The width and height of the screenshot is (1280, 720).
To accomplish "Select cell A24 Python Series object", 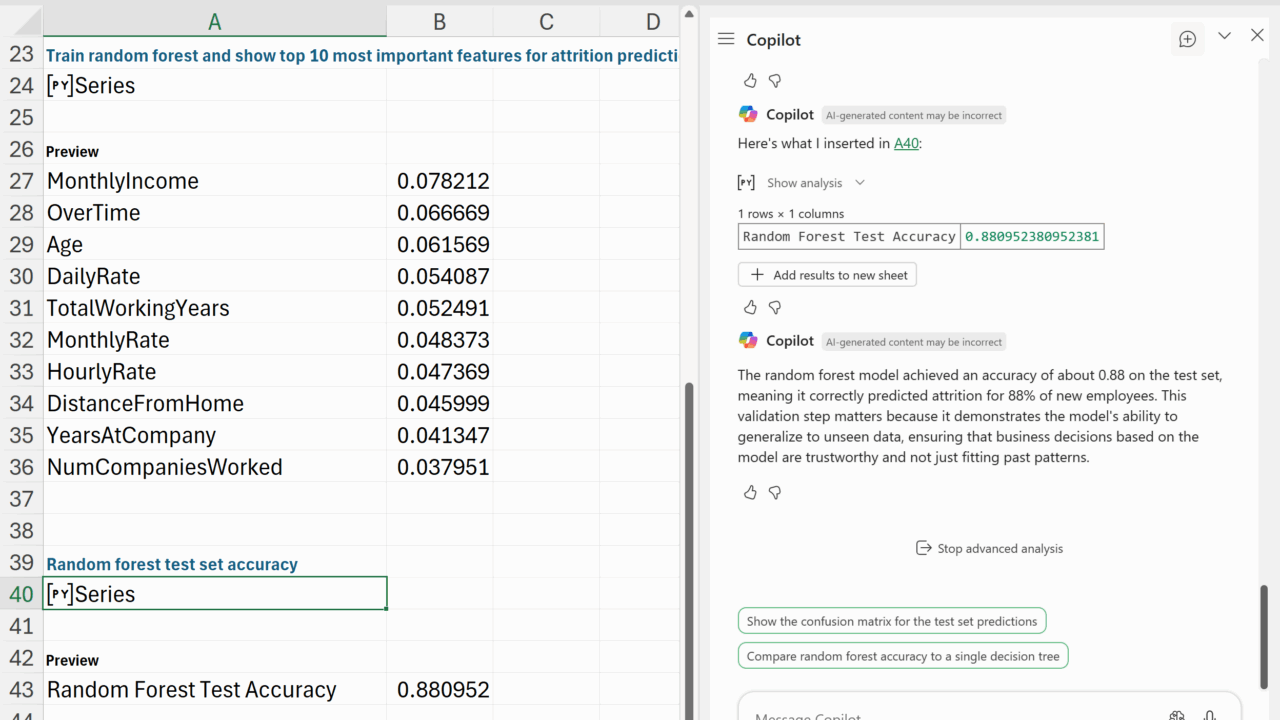I will 214,86.
